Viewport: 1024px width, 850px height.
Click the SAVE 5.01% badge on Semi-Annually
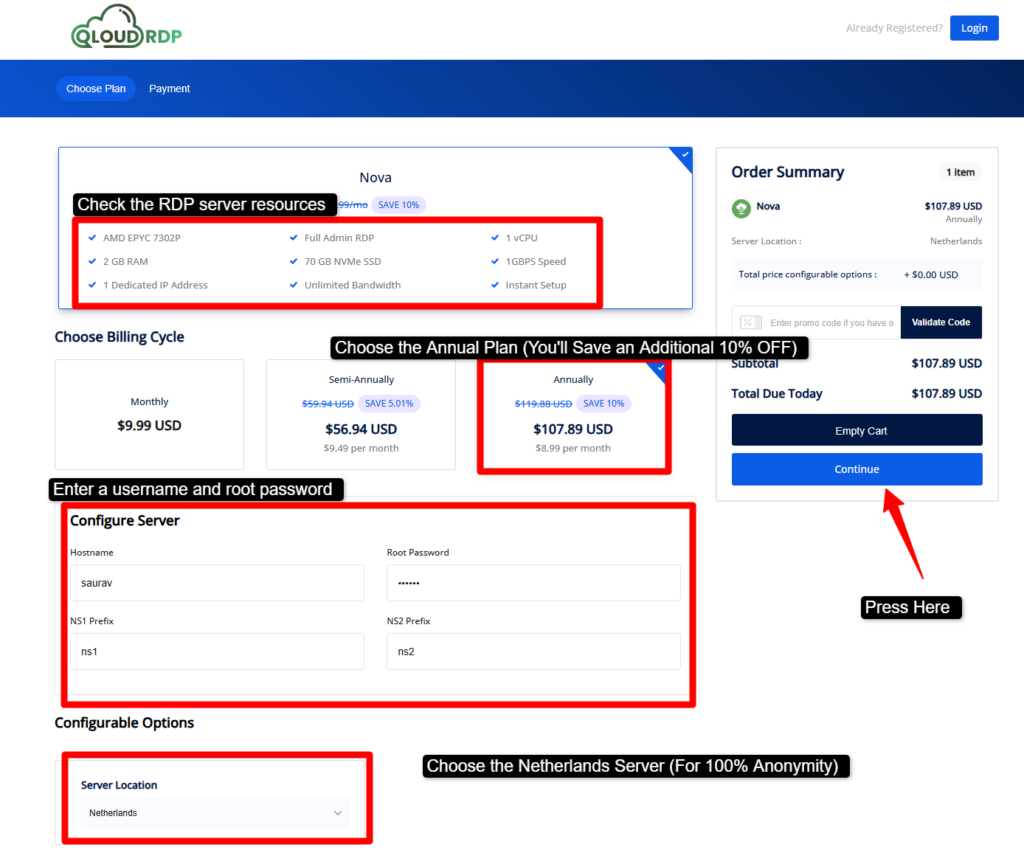[x=389, y=403]
